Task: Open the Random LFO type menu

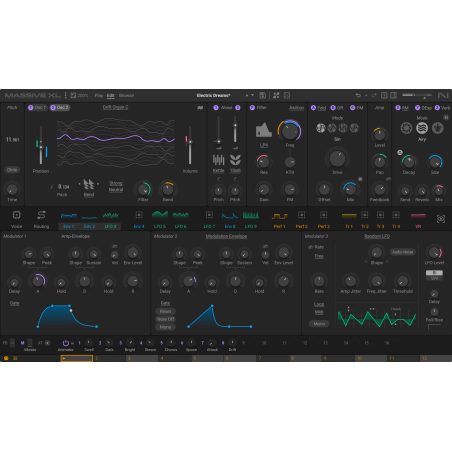Action: pyautogui.click(x=377, y=236)
